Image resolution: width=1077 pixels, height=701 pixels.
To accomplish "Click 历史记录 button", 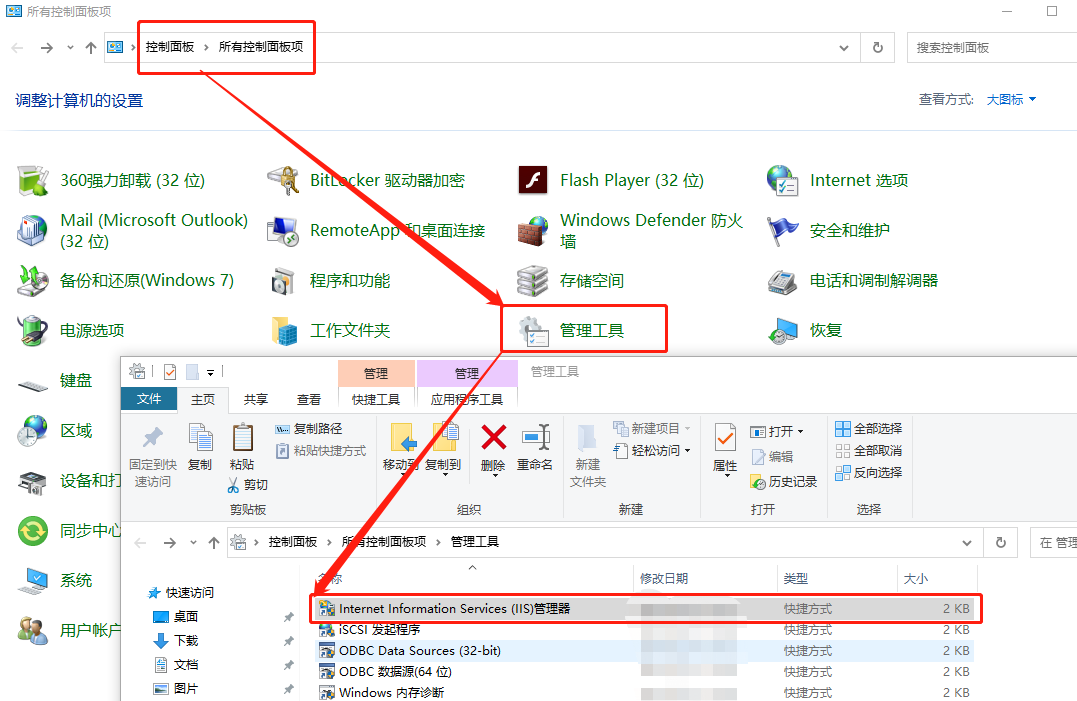I will tap(784, 482).
